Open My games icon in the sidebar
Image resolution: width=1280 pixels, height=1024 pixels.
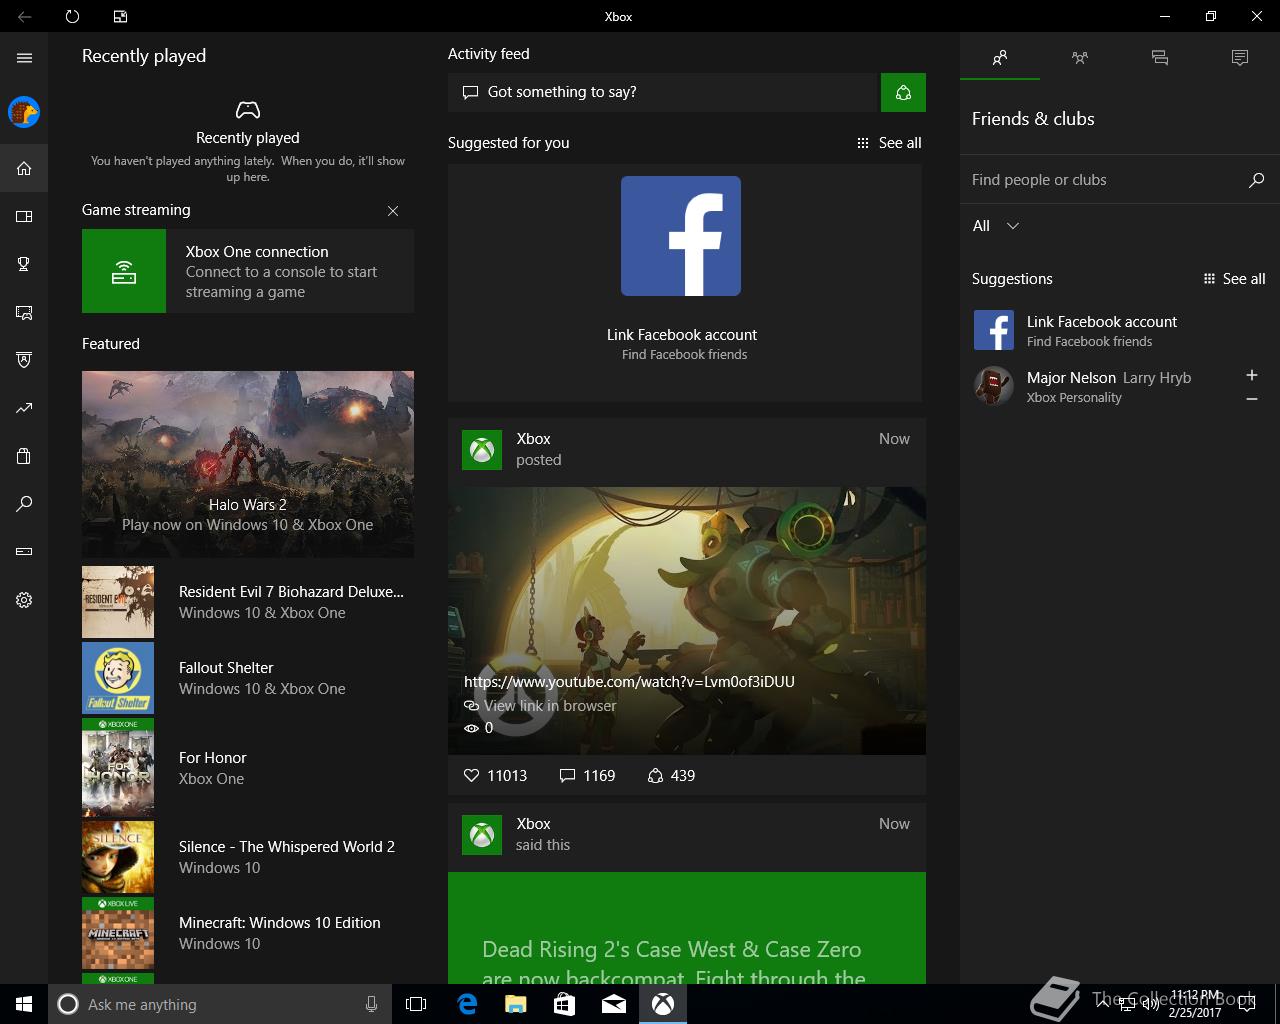24,216
